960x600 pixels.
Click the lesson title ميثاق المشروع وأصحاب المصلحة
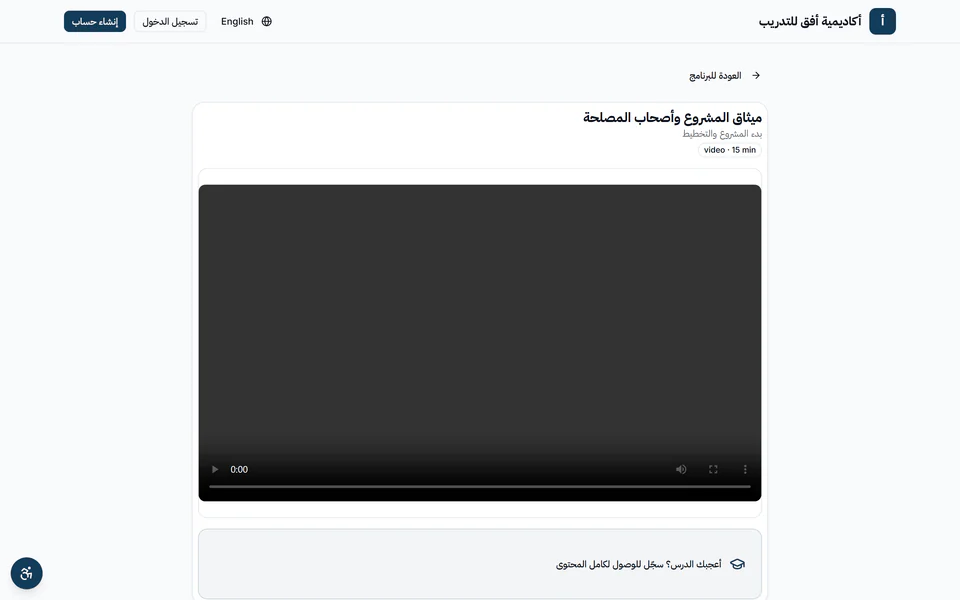(x=672, y=118)
